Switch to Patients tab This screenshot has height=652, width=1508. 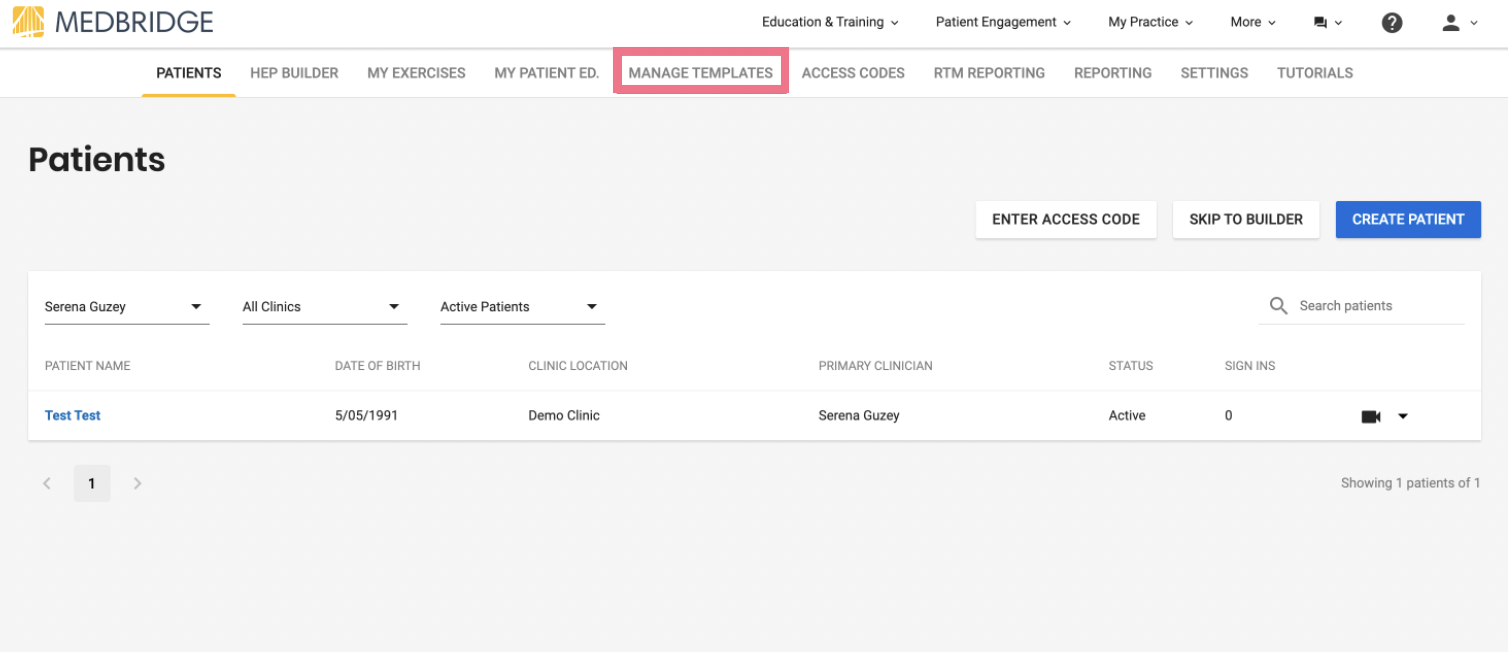[x=189, y=73]
